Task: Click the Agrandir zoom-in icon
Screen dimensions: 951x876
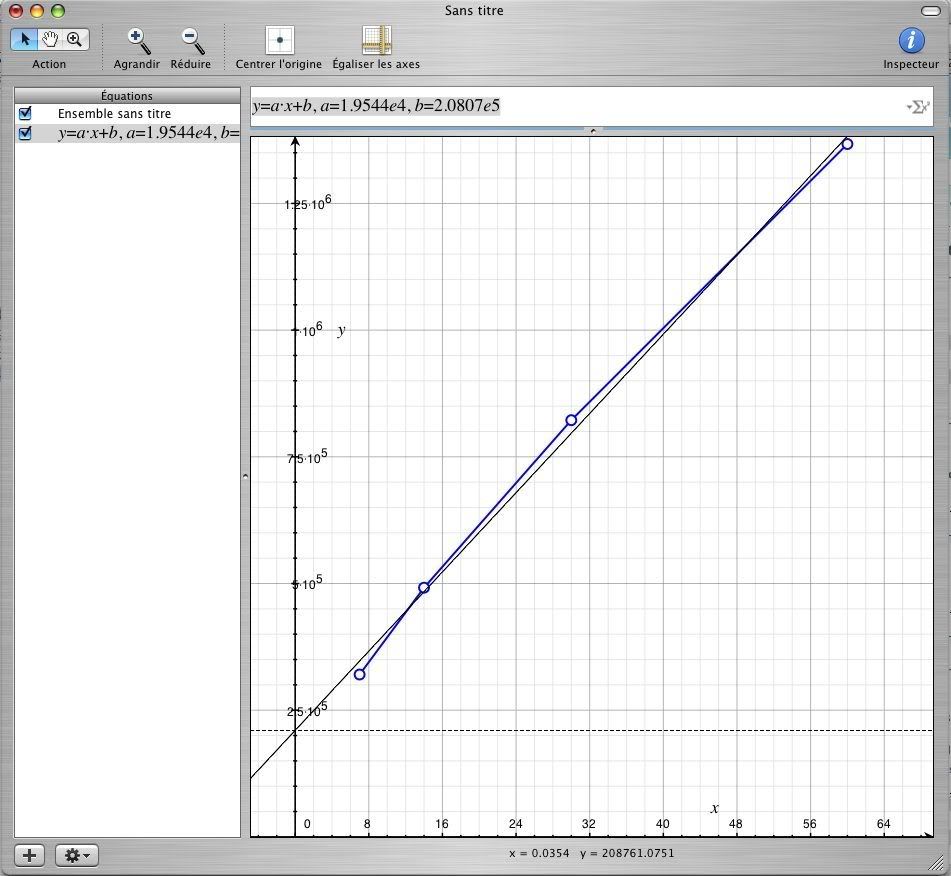Action: pos(138,40)
